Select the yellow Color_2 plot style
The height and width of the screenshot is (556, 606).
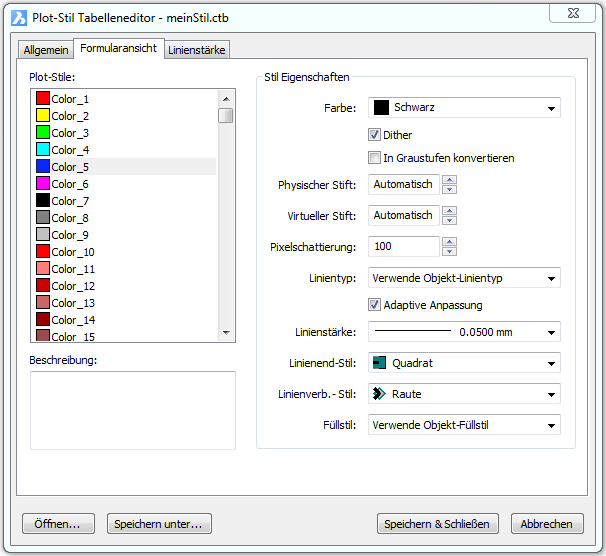tap(70, 116)
